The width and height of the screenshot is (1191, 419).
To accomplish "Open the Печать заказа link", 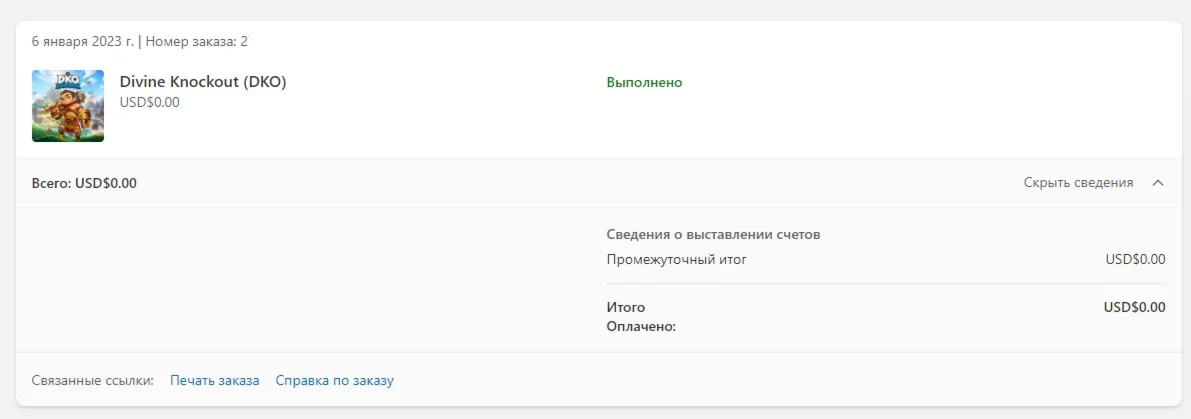I will click(x=214, y=380).
